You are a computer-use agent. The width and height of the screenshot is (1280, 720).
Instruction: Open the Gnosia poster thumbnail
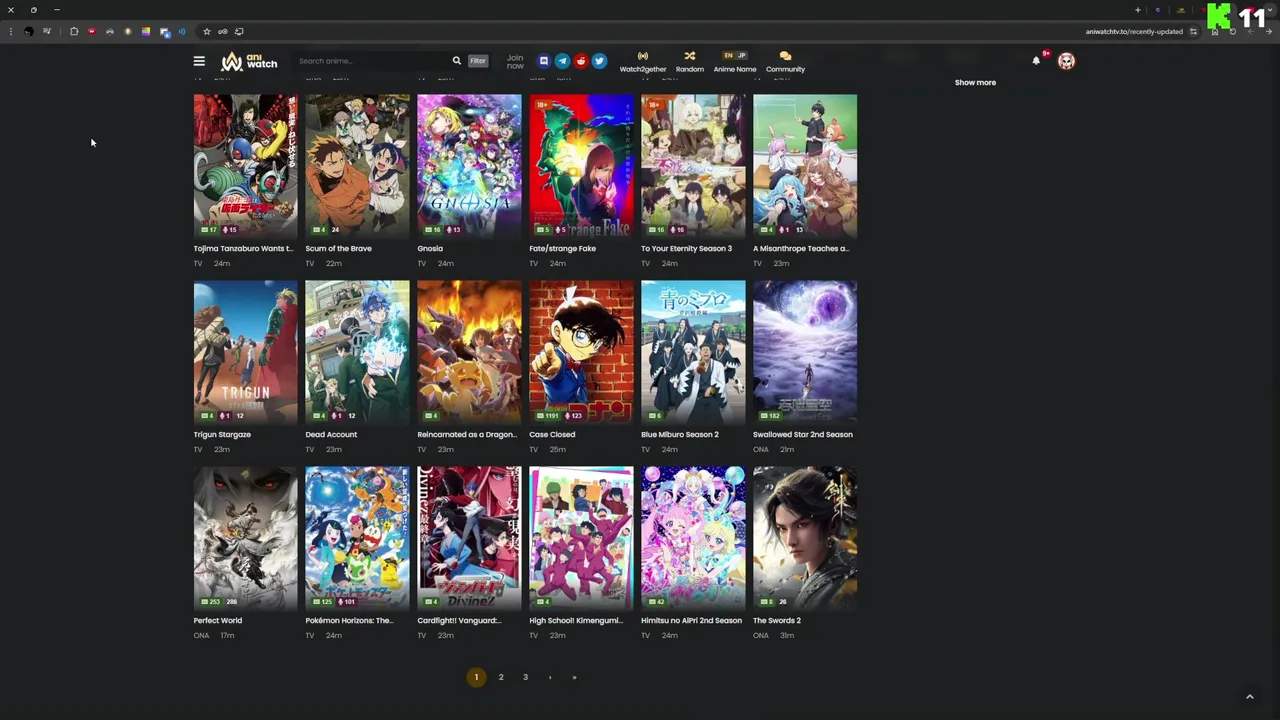tap(469, 166)
